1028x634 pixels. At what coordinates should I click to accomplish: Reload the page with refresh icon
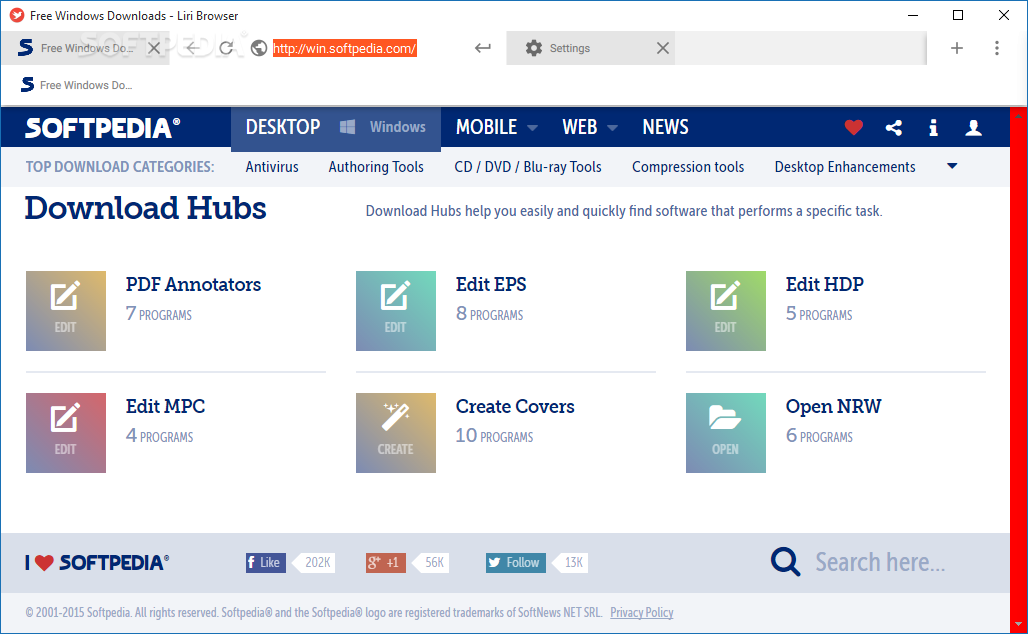tap(226, 48)
